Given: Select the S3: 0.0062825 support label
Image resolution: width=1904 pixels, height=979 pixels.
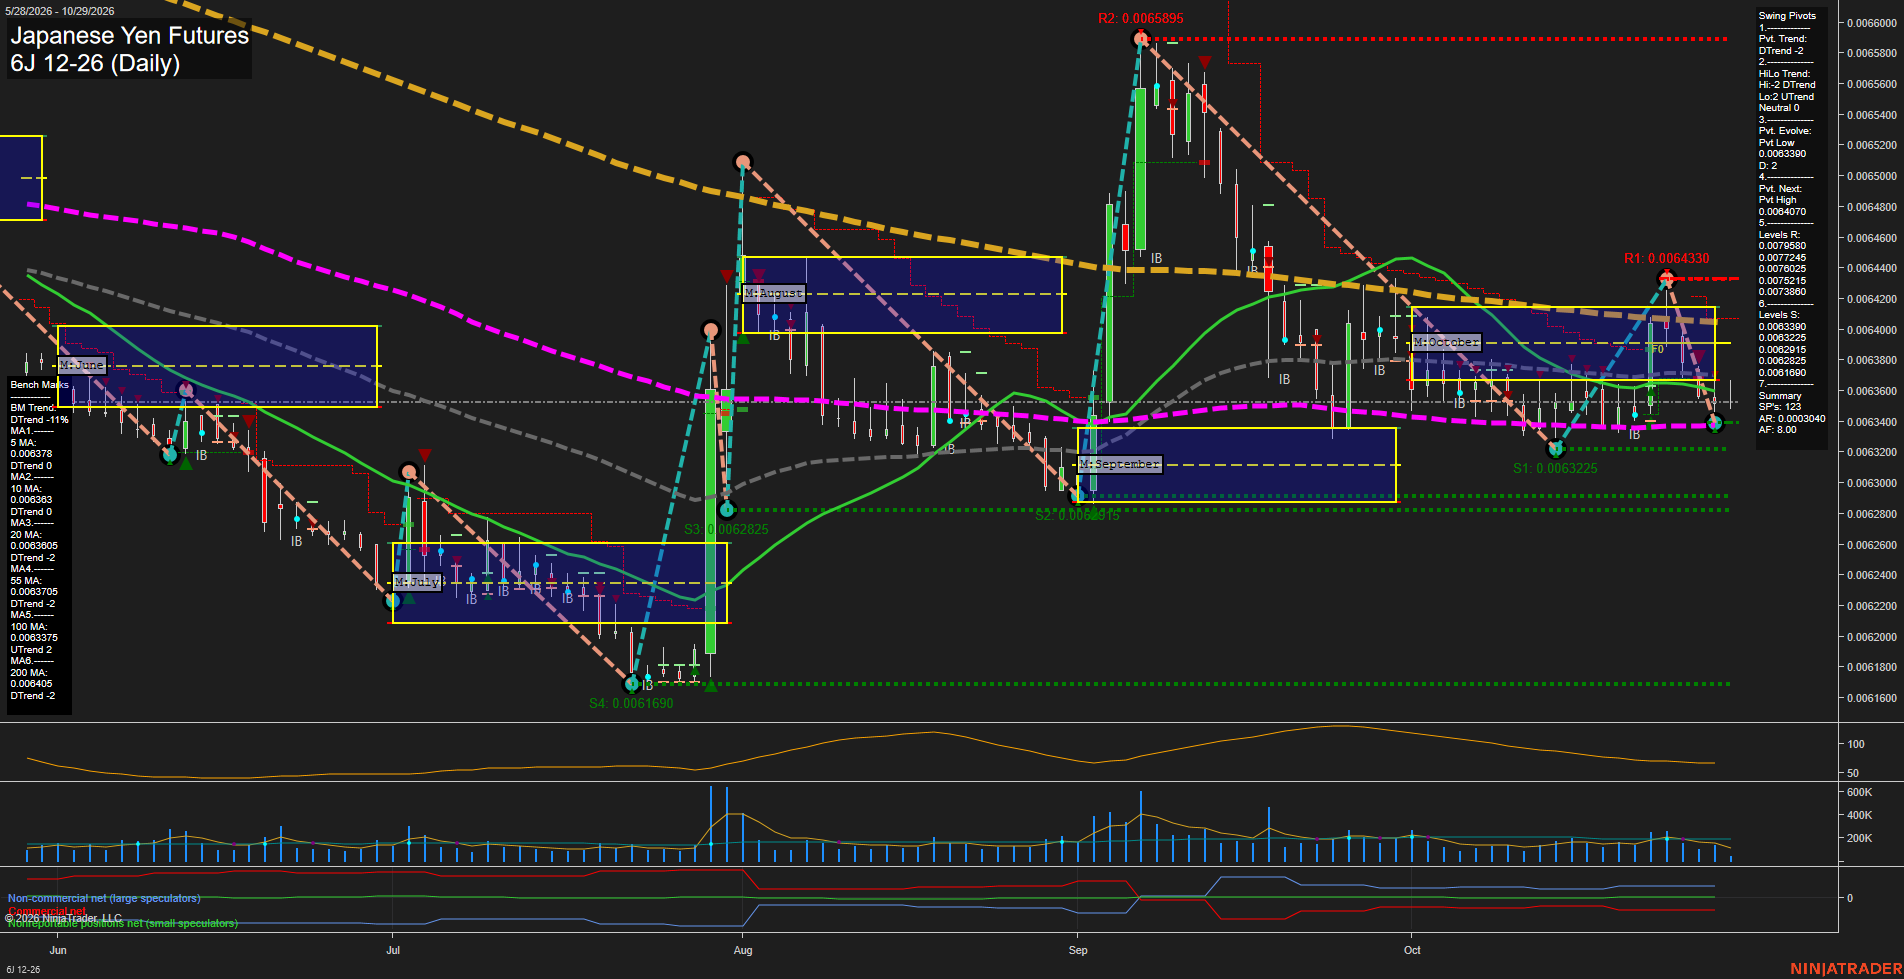Looking at the screenshot, I should pyautogui.click(x=726, y=529).
